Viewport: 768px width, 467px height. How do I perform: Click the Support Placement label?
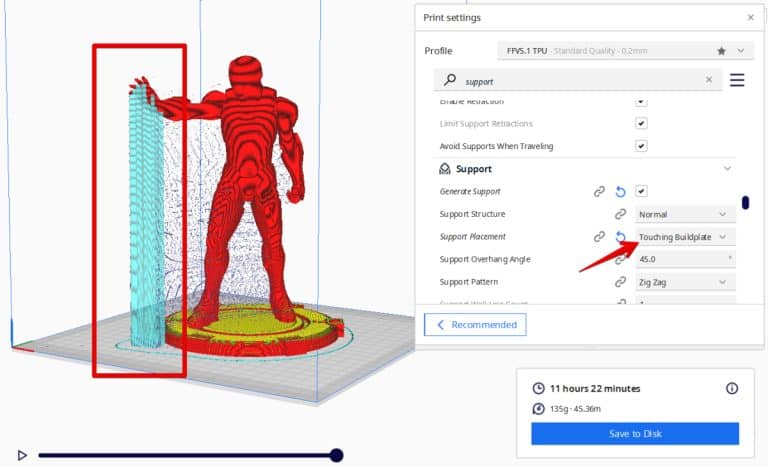(472, 237)
